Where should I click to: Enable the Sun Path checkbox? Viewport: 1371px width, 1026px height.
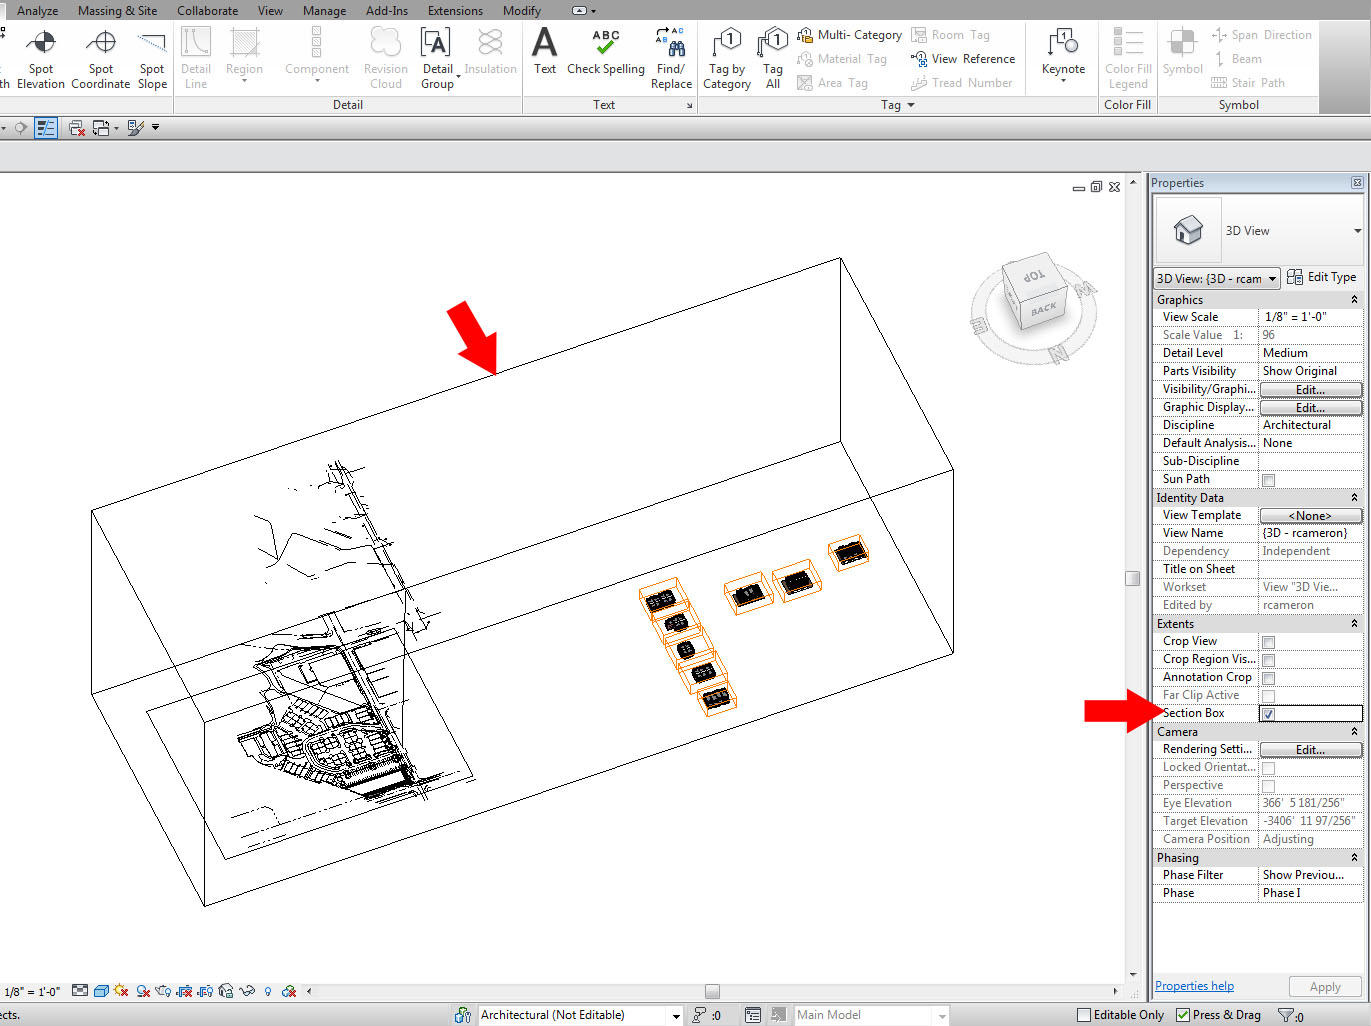(1268, 480)
